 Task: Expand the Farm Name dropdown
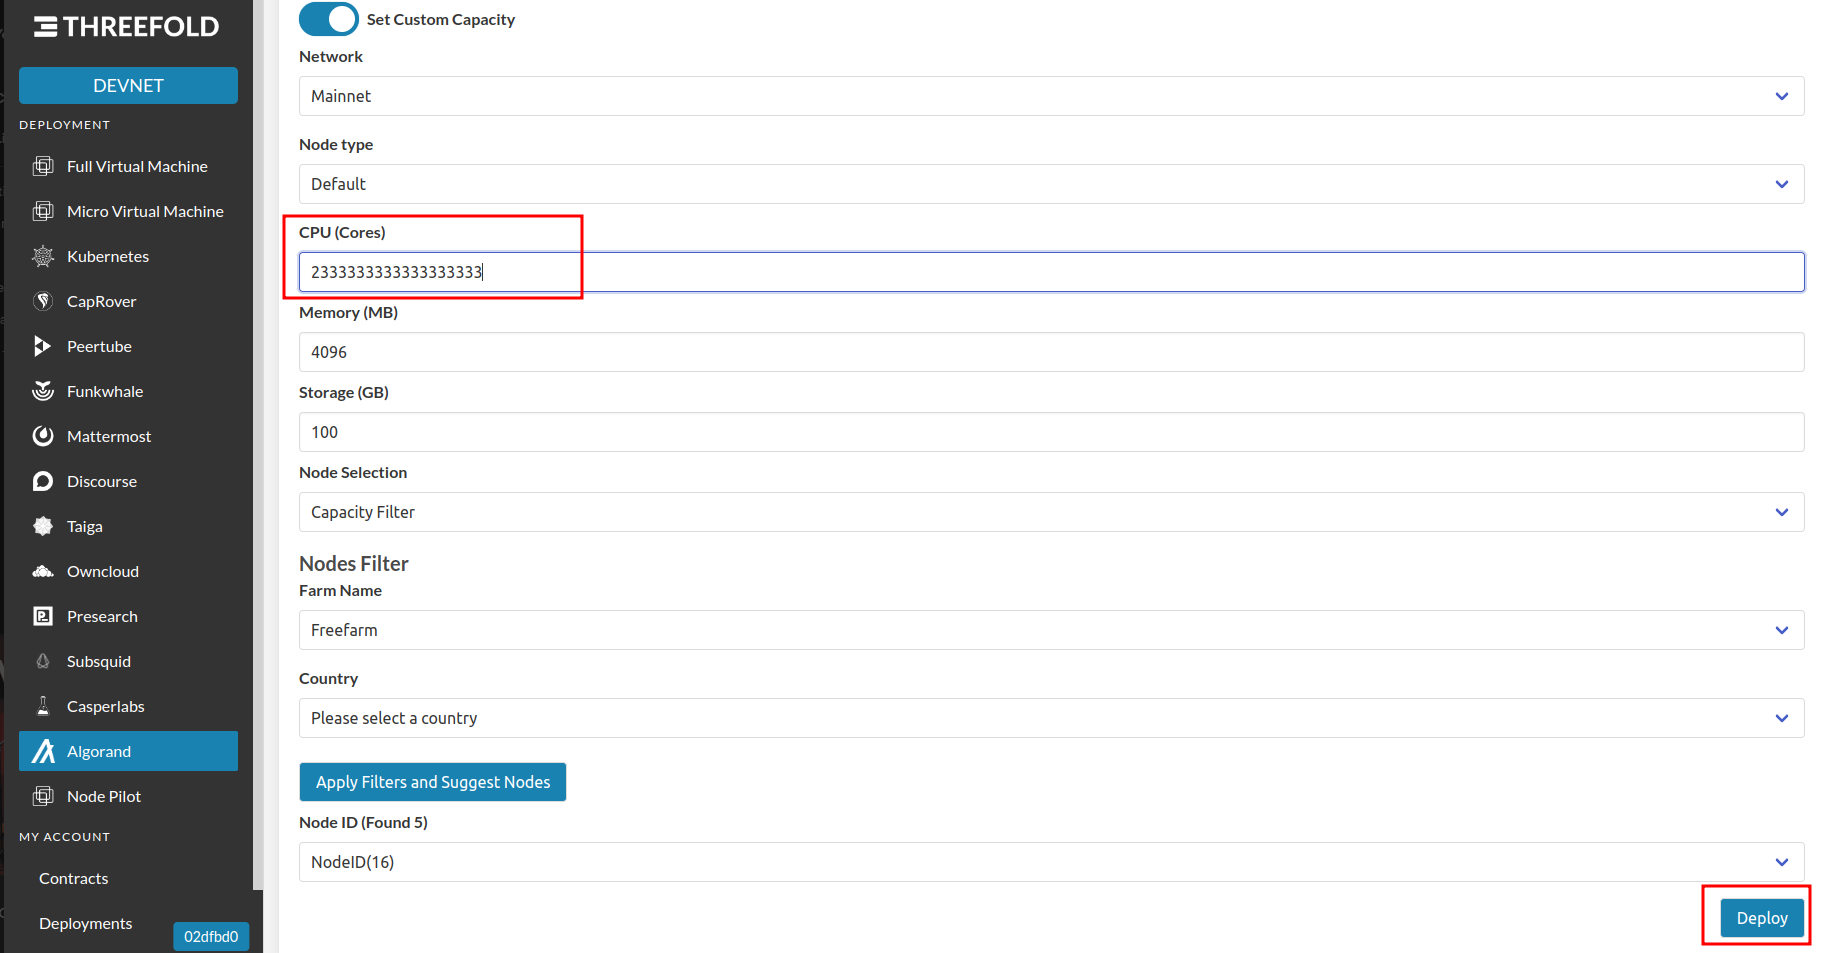click(1051, 630)
